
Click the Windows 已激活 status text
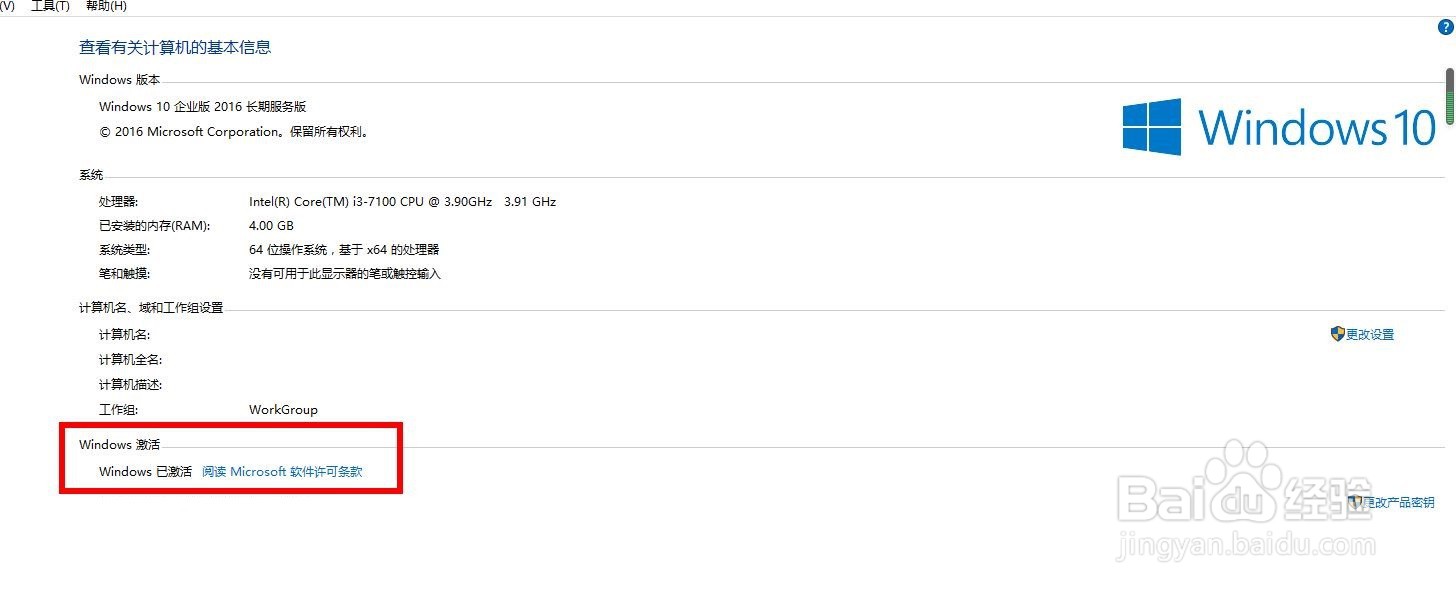(145, 472)
